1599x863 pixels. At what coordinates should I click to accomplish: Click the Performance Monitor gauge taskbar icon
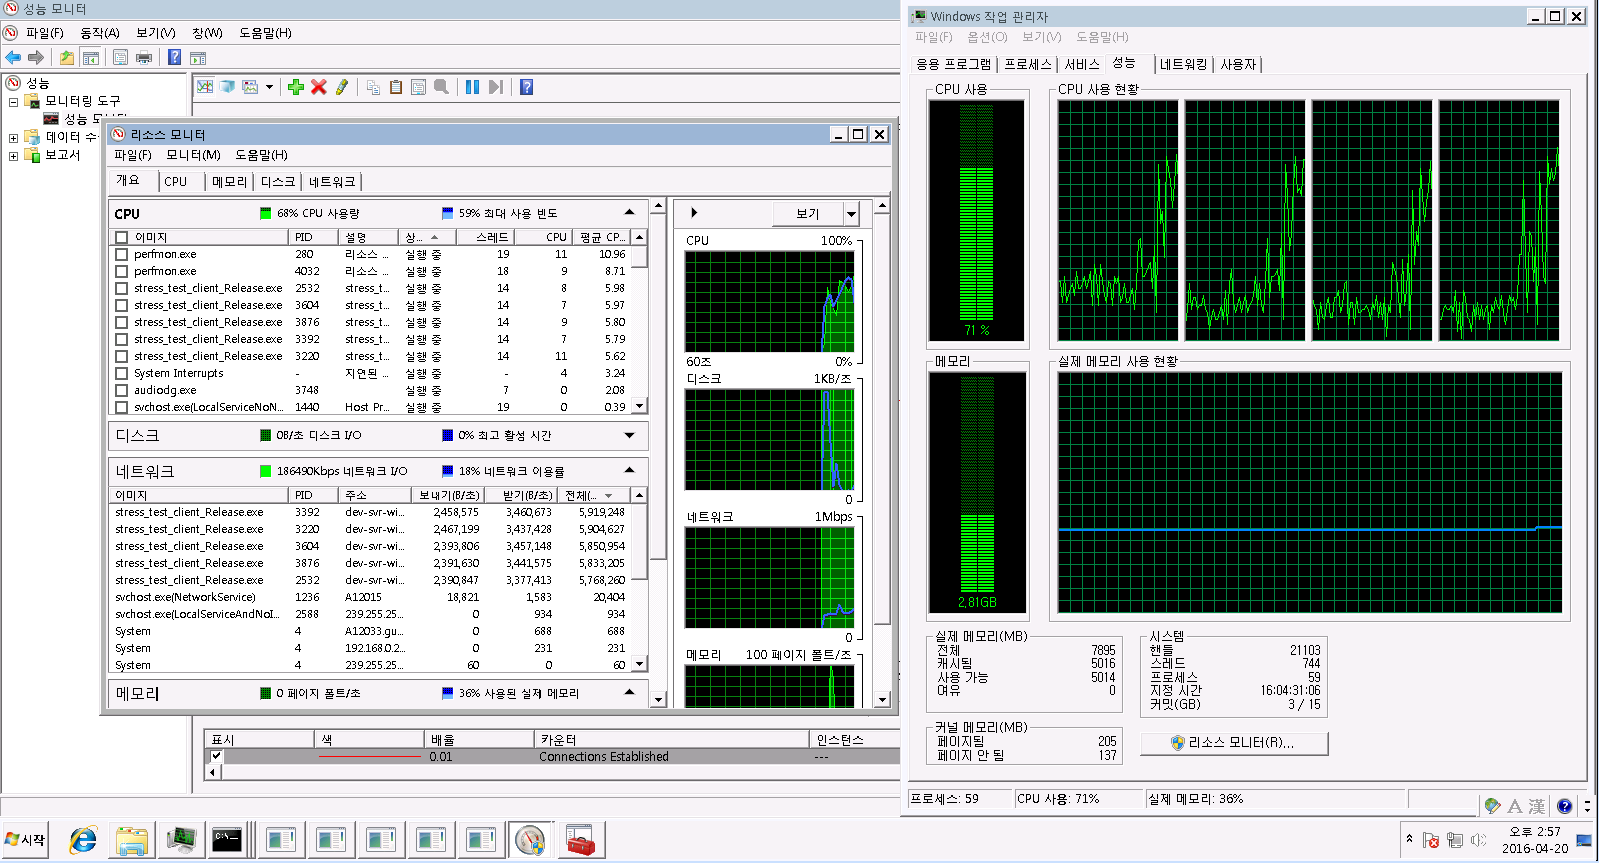[x=530, y=840]
